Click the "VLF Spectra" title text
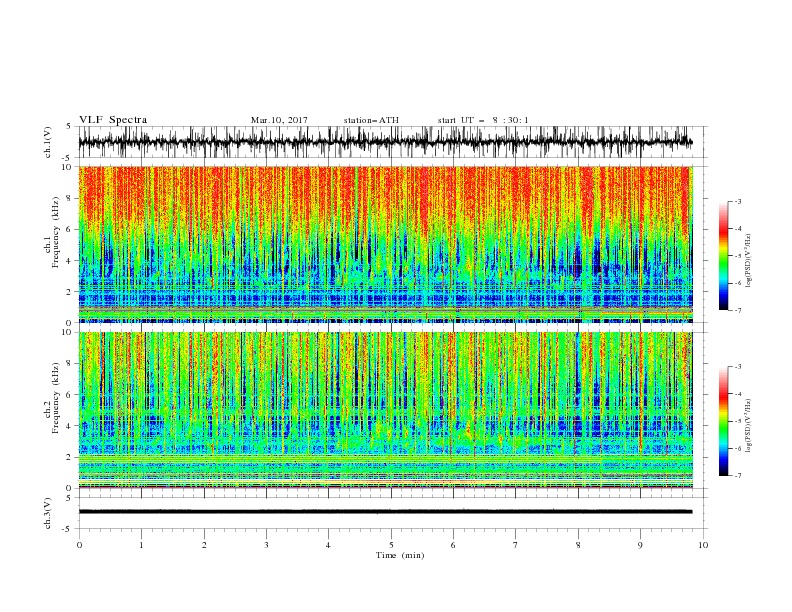This screenshot has height=612, width=792. coord(113,120)
